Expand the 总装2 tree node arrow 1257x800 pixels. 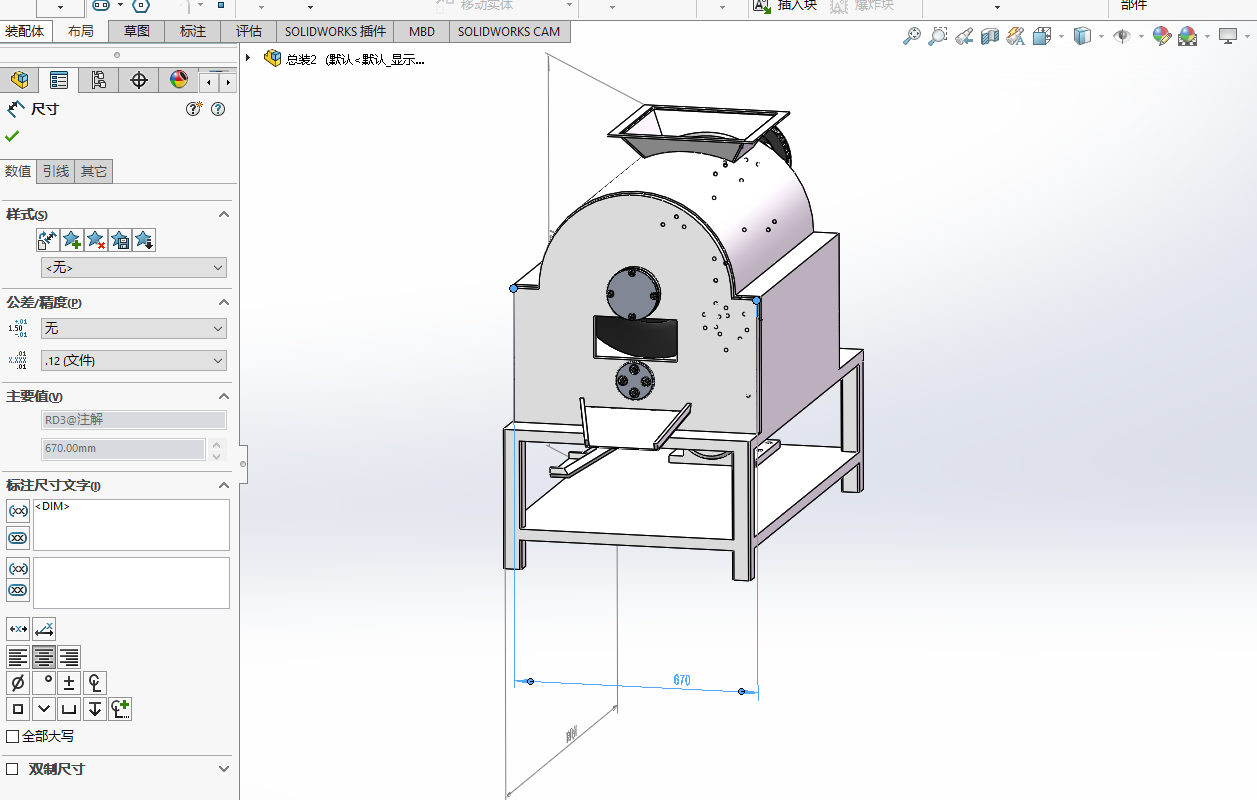click(x=248, y=58)
